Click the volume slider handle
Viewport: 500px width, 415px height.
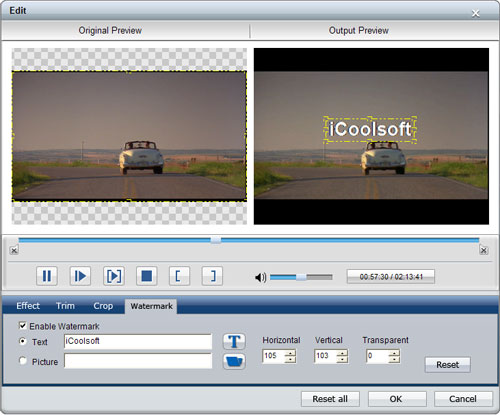point(301,277)
